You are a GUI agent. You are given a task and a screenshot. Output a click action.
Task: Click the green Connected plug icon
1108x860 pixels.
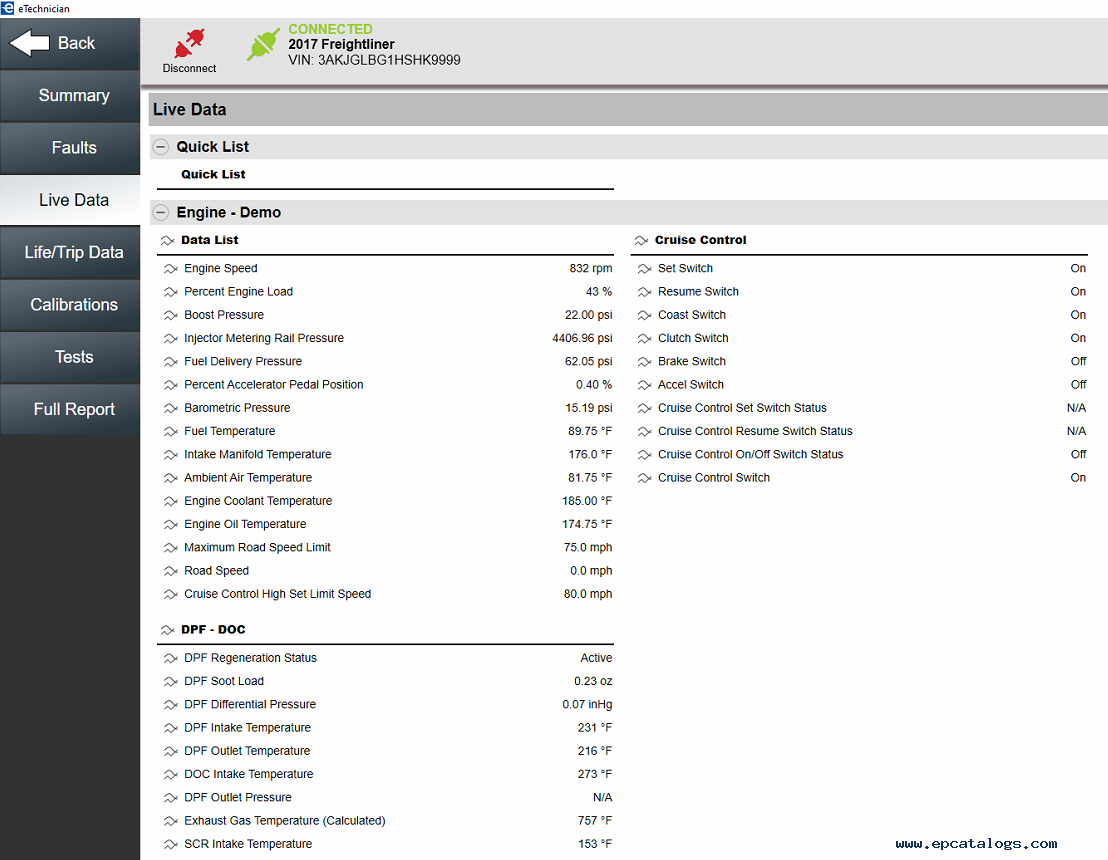click(x=263, y=44)
